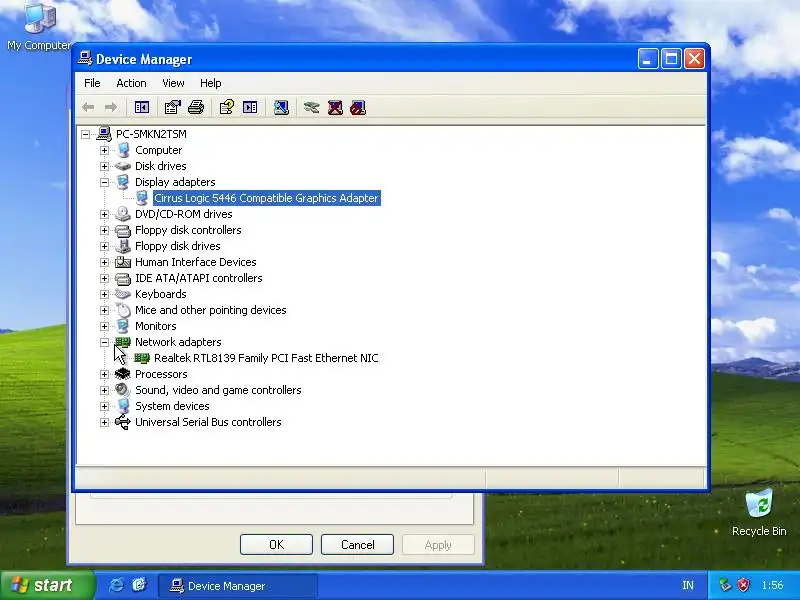Open the Action menu
Viewport: 800px width, 600px height.
pyautogui.click(x=131, y=83)
